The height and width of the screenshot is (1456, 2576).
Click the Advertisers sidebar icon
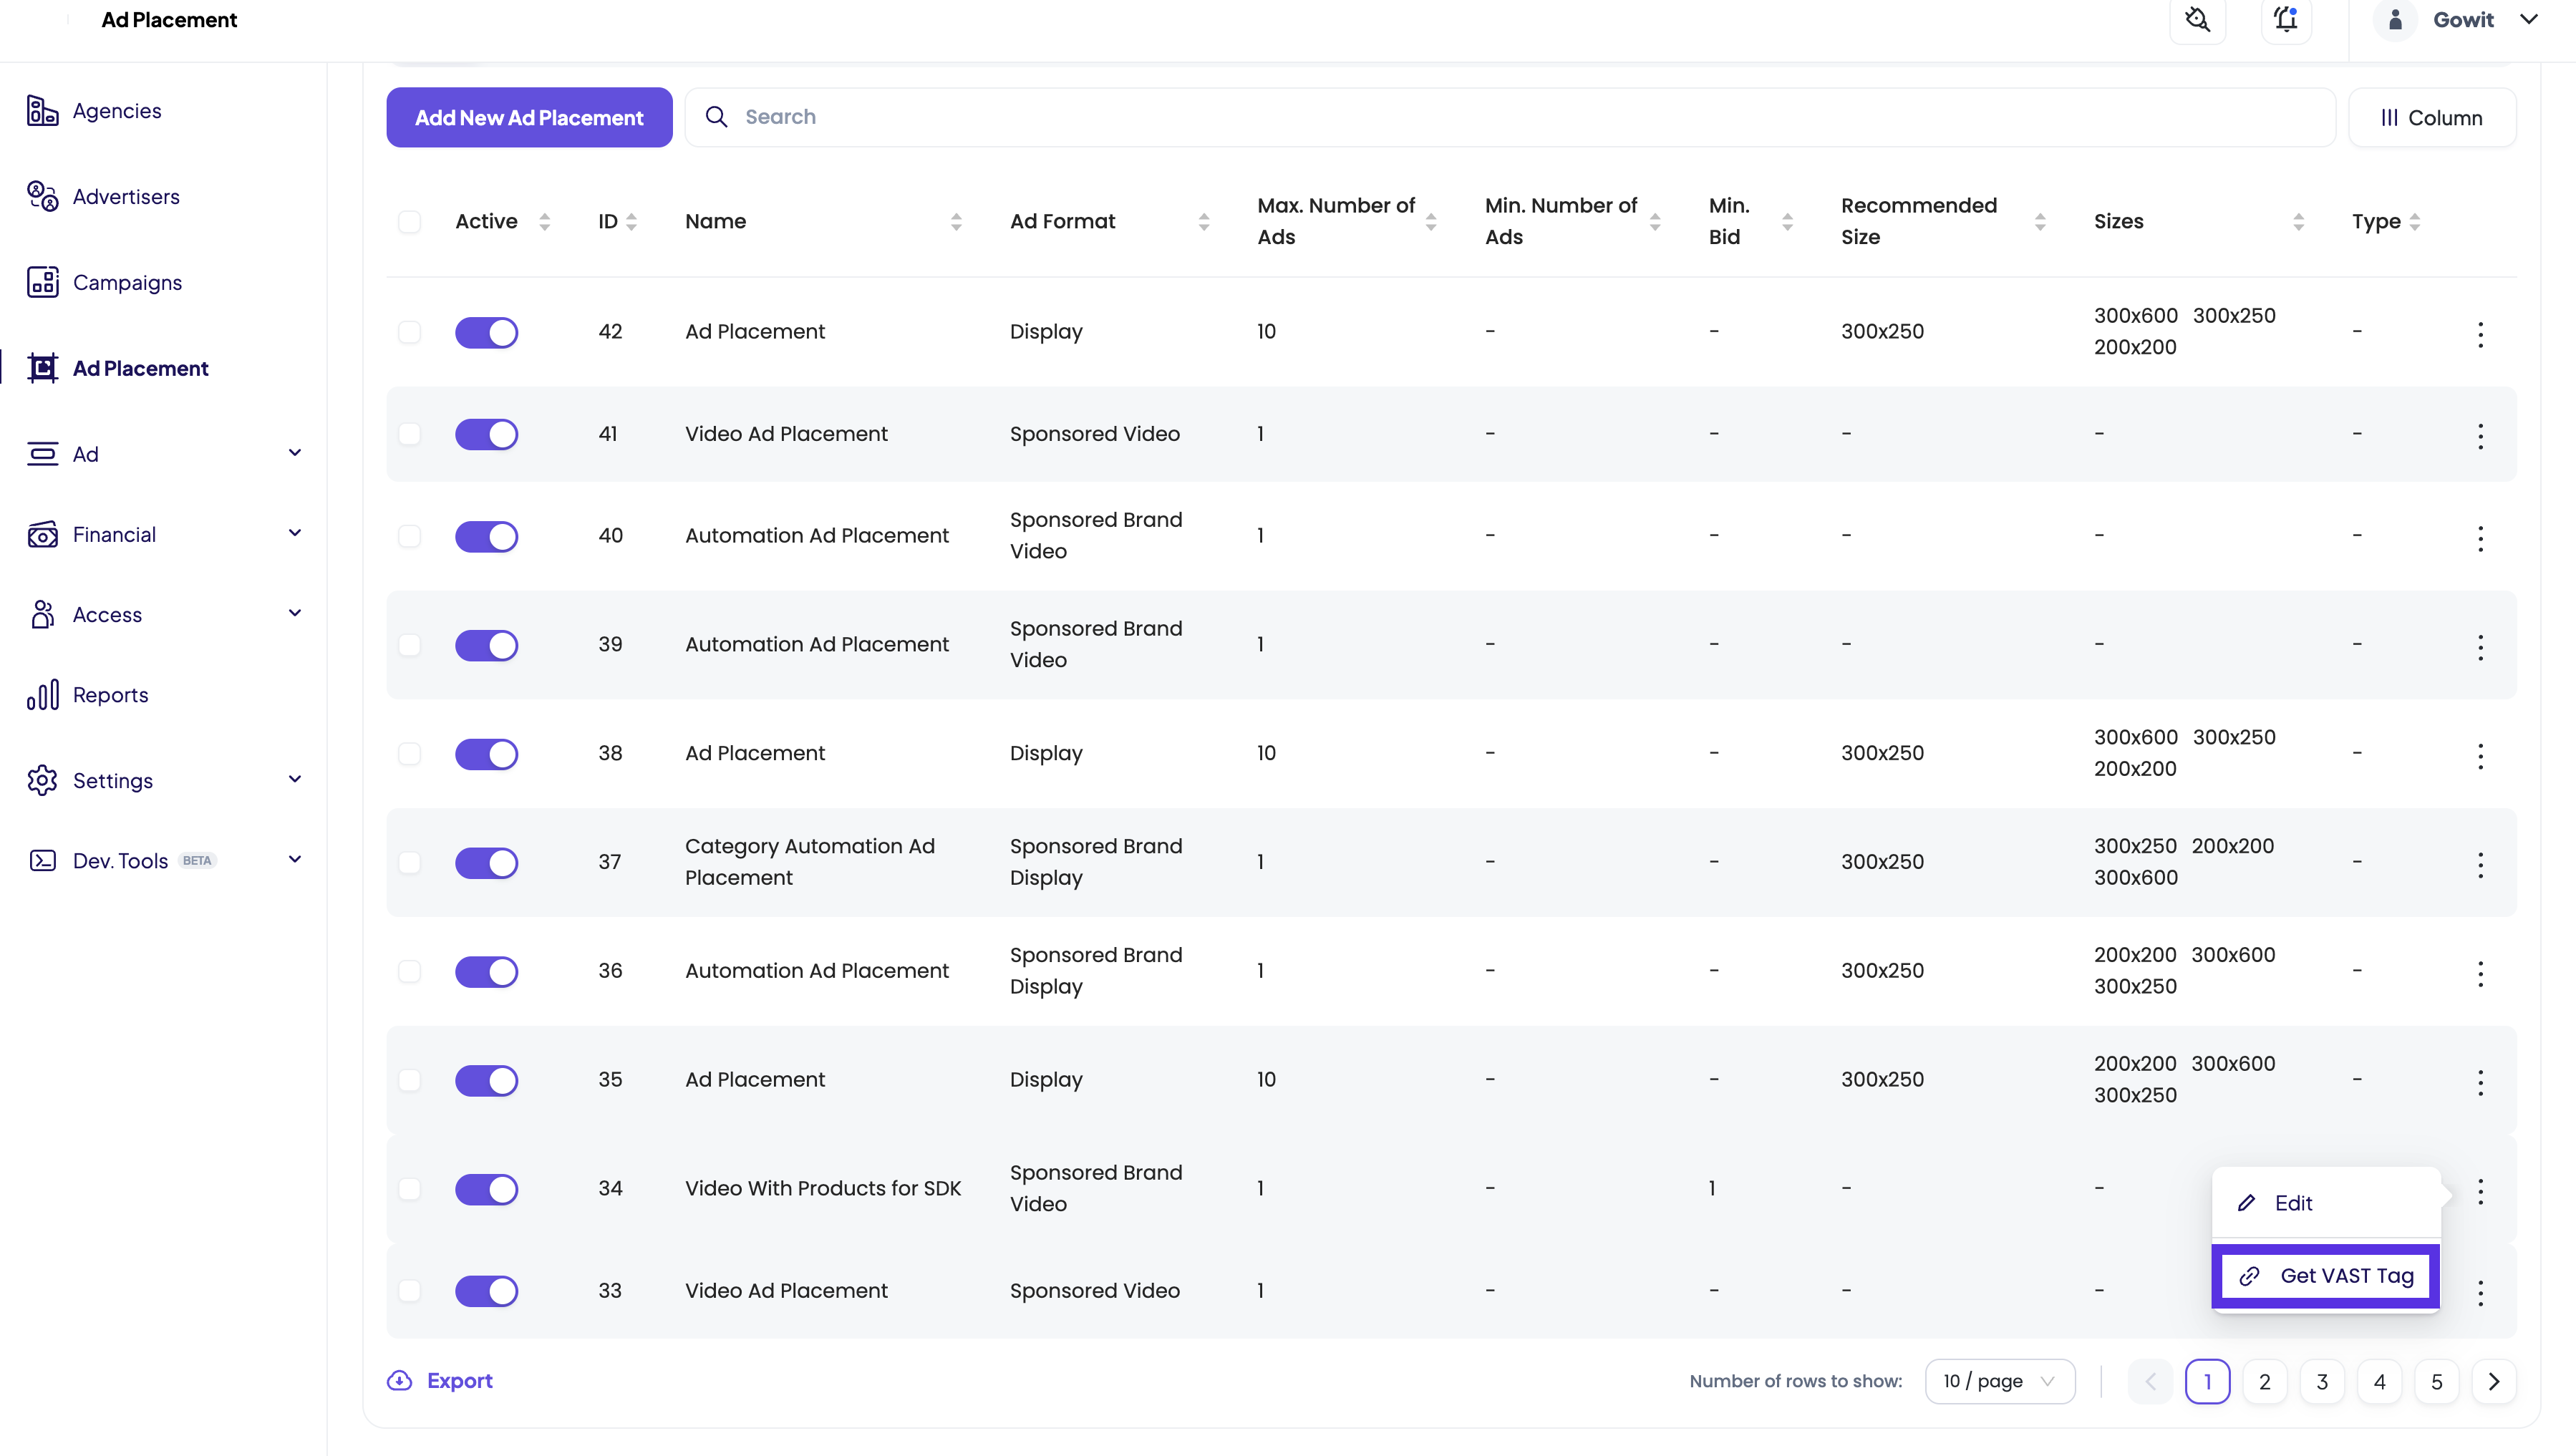(x=42, y=196)
